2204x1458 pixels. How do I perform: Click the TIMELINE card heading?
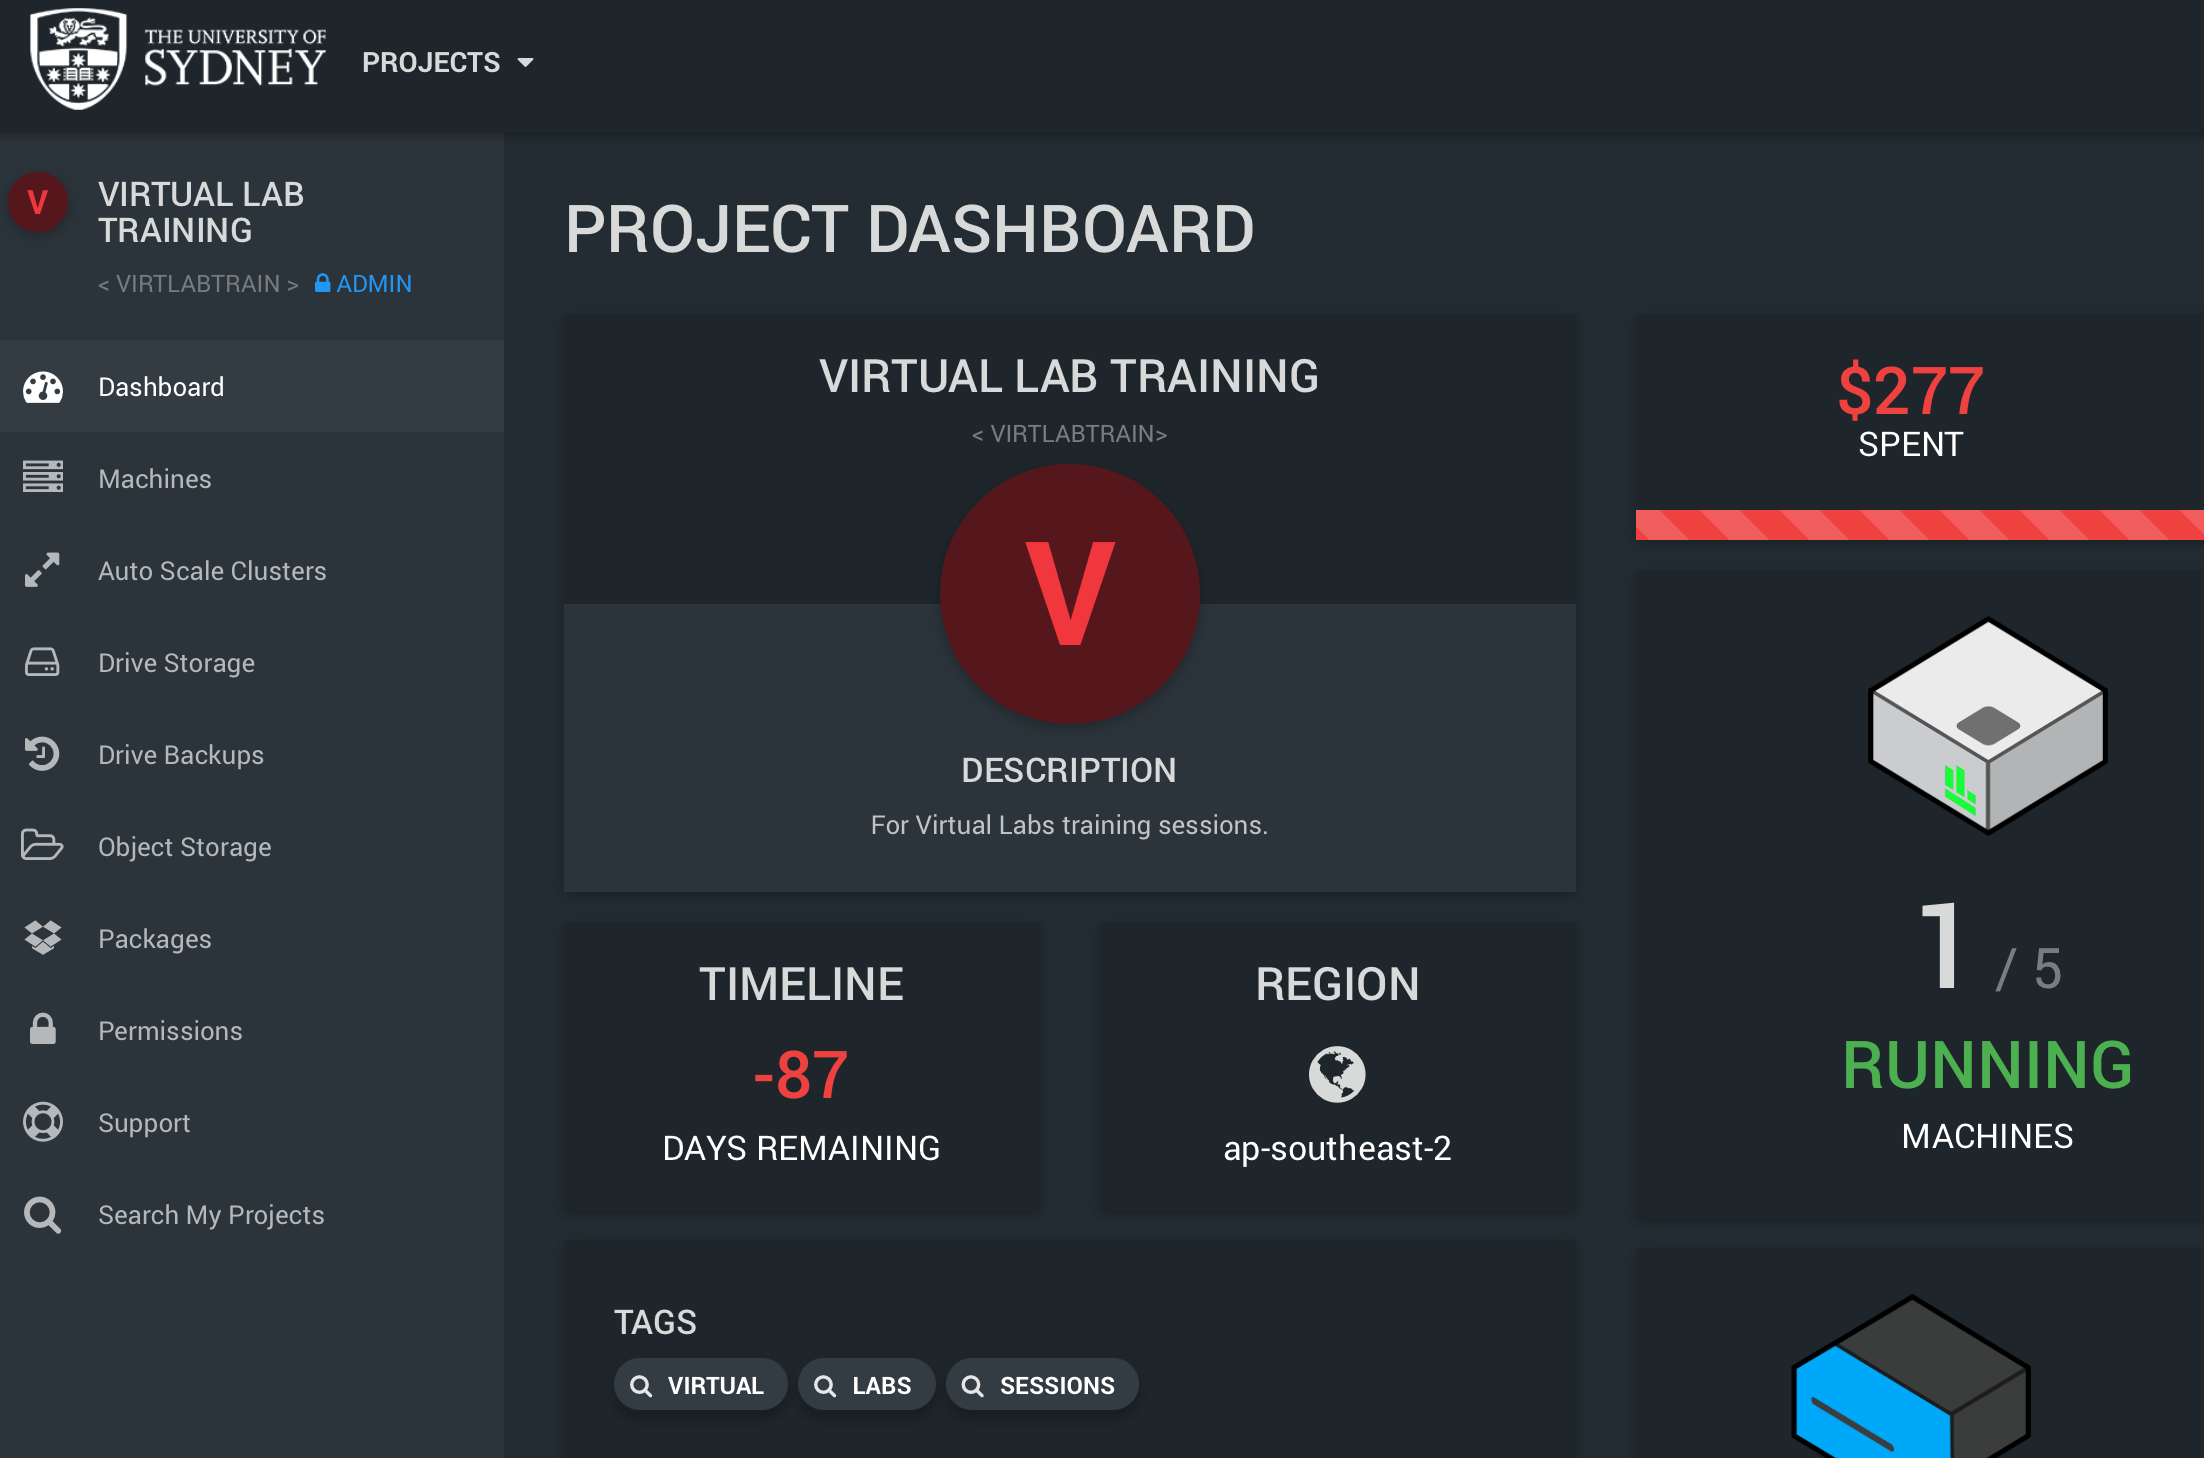tap(801, 984)
